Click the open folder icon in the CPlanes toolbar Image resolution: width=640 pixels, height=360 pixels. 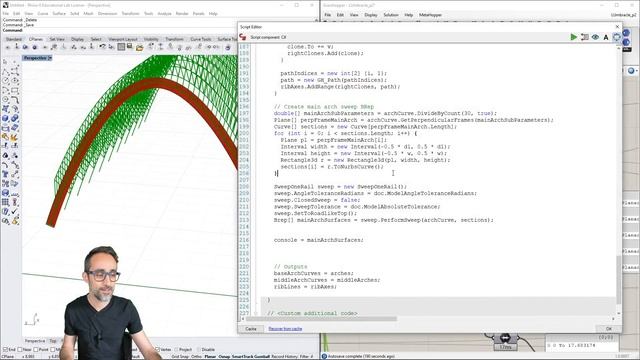140,48
